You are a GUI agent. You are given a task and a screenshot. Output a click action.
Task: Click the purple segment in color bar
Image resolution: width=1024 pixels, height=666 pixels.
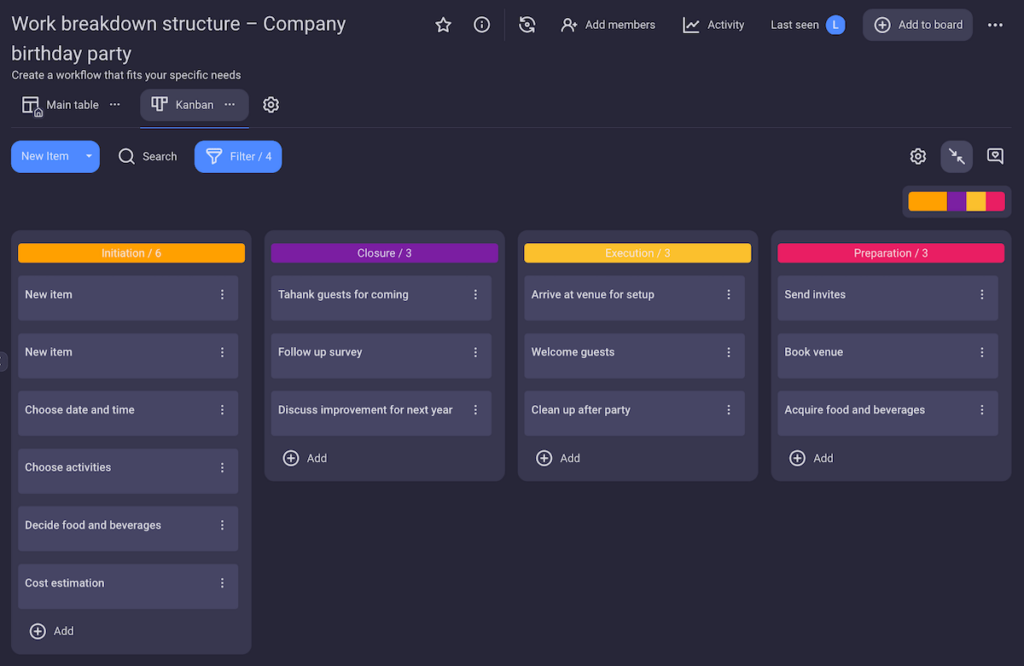[957, 201]
